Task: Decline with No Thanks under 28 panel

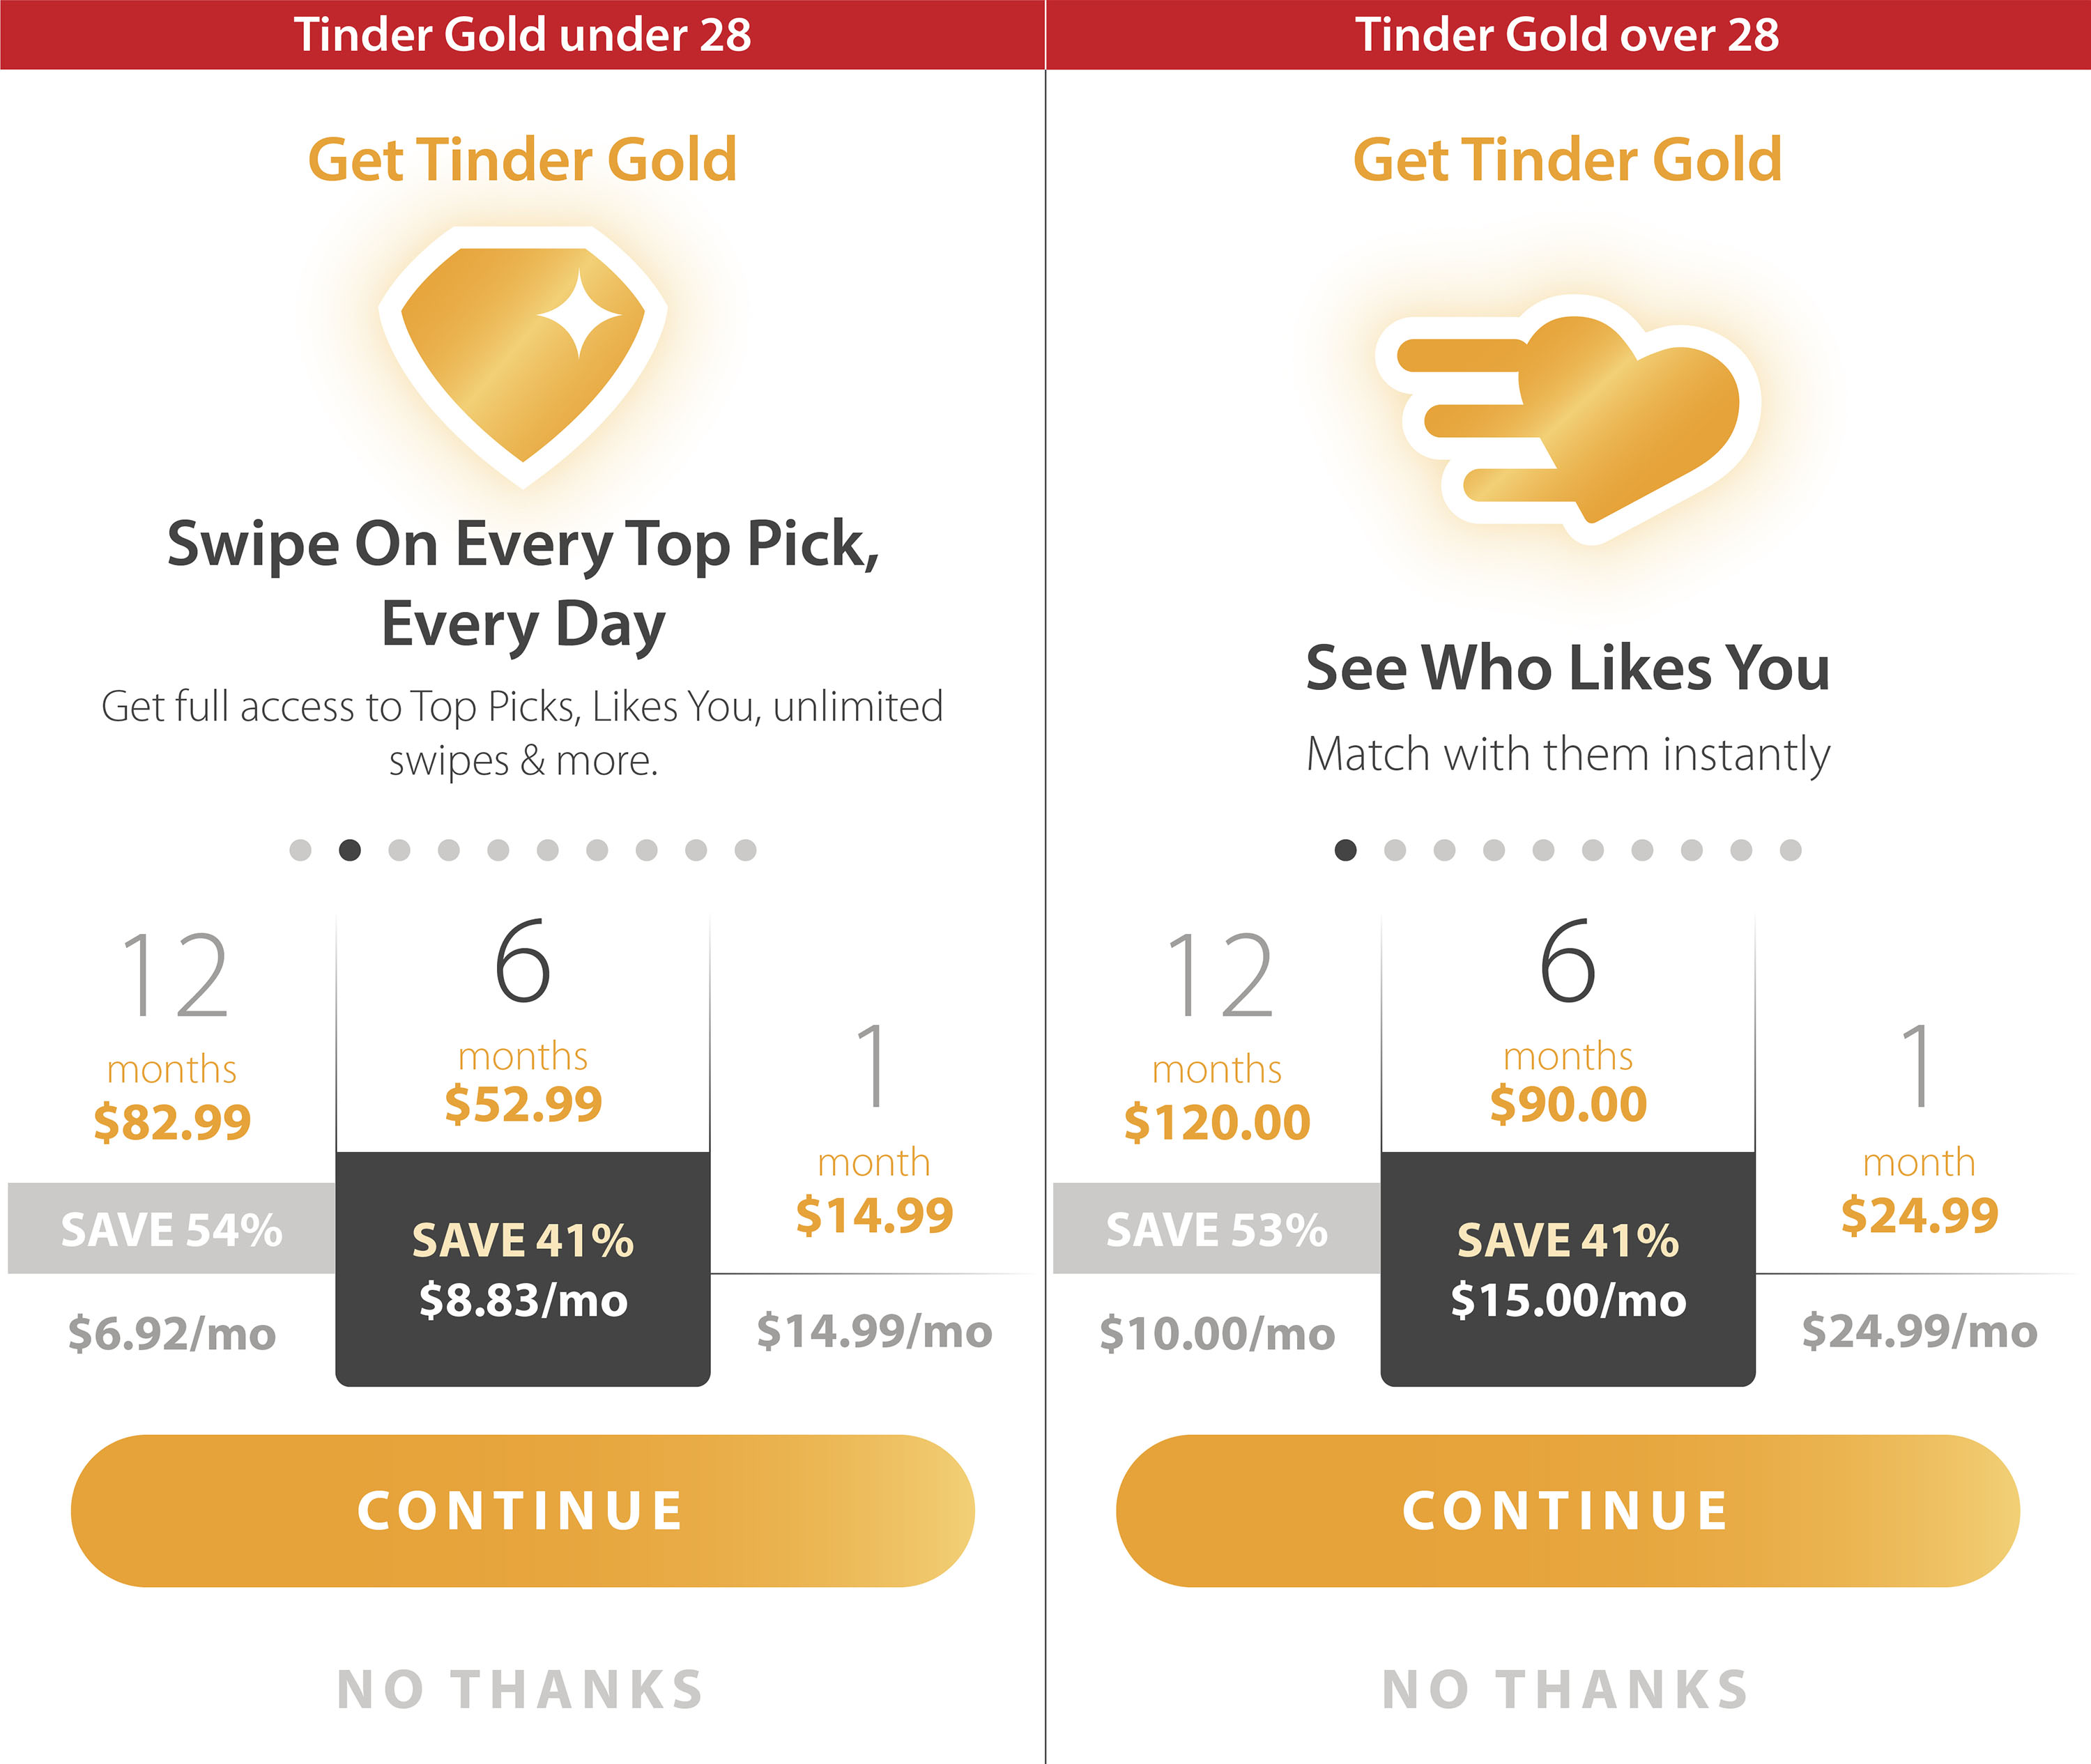Action: (521, 1690)
